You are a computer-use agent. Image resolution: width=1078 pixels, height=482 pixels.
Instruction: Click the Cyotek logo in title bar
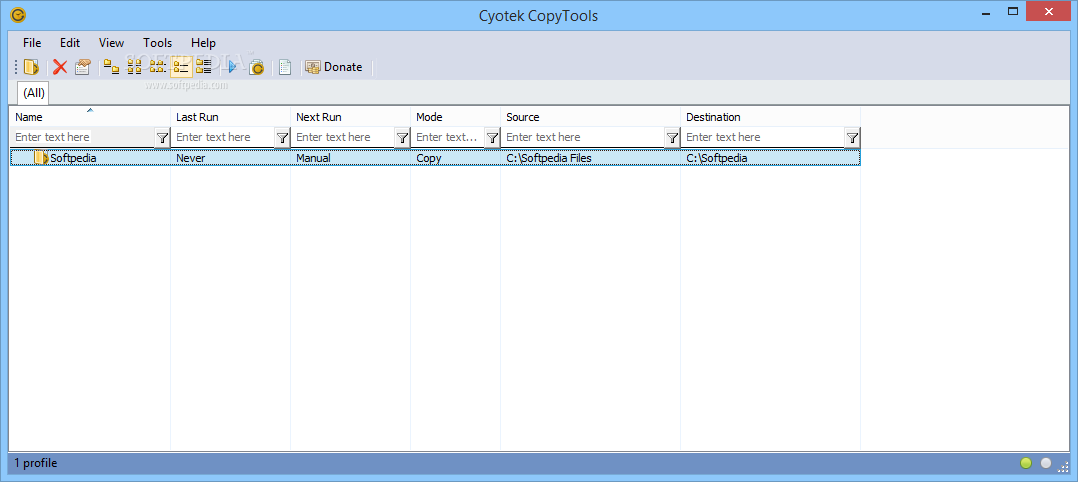[18, 14]
